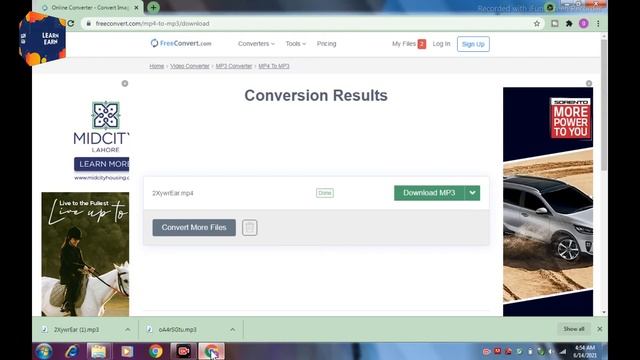Open the screen recorder taskbar icon
The height and width of the screenshot is (360, 640).
click(x=184, y=351)
